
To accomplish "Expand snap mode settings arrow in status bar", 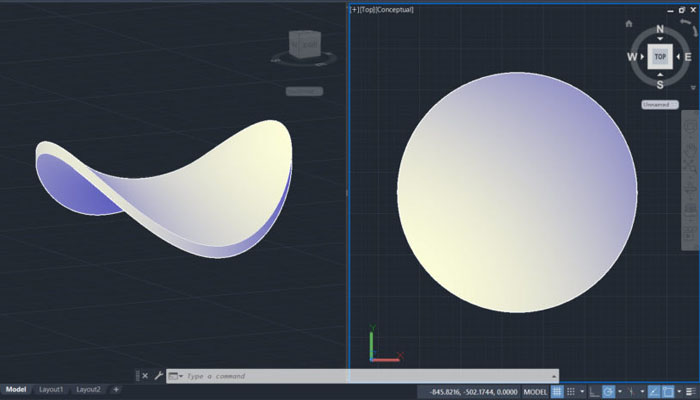I will pyautogui.click(x=582, y=390).
